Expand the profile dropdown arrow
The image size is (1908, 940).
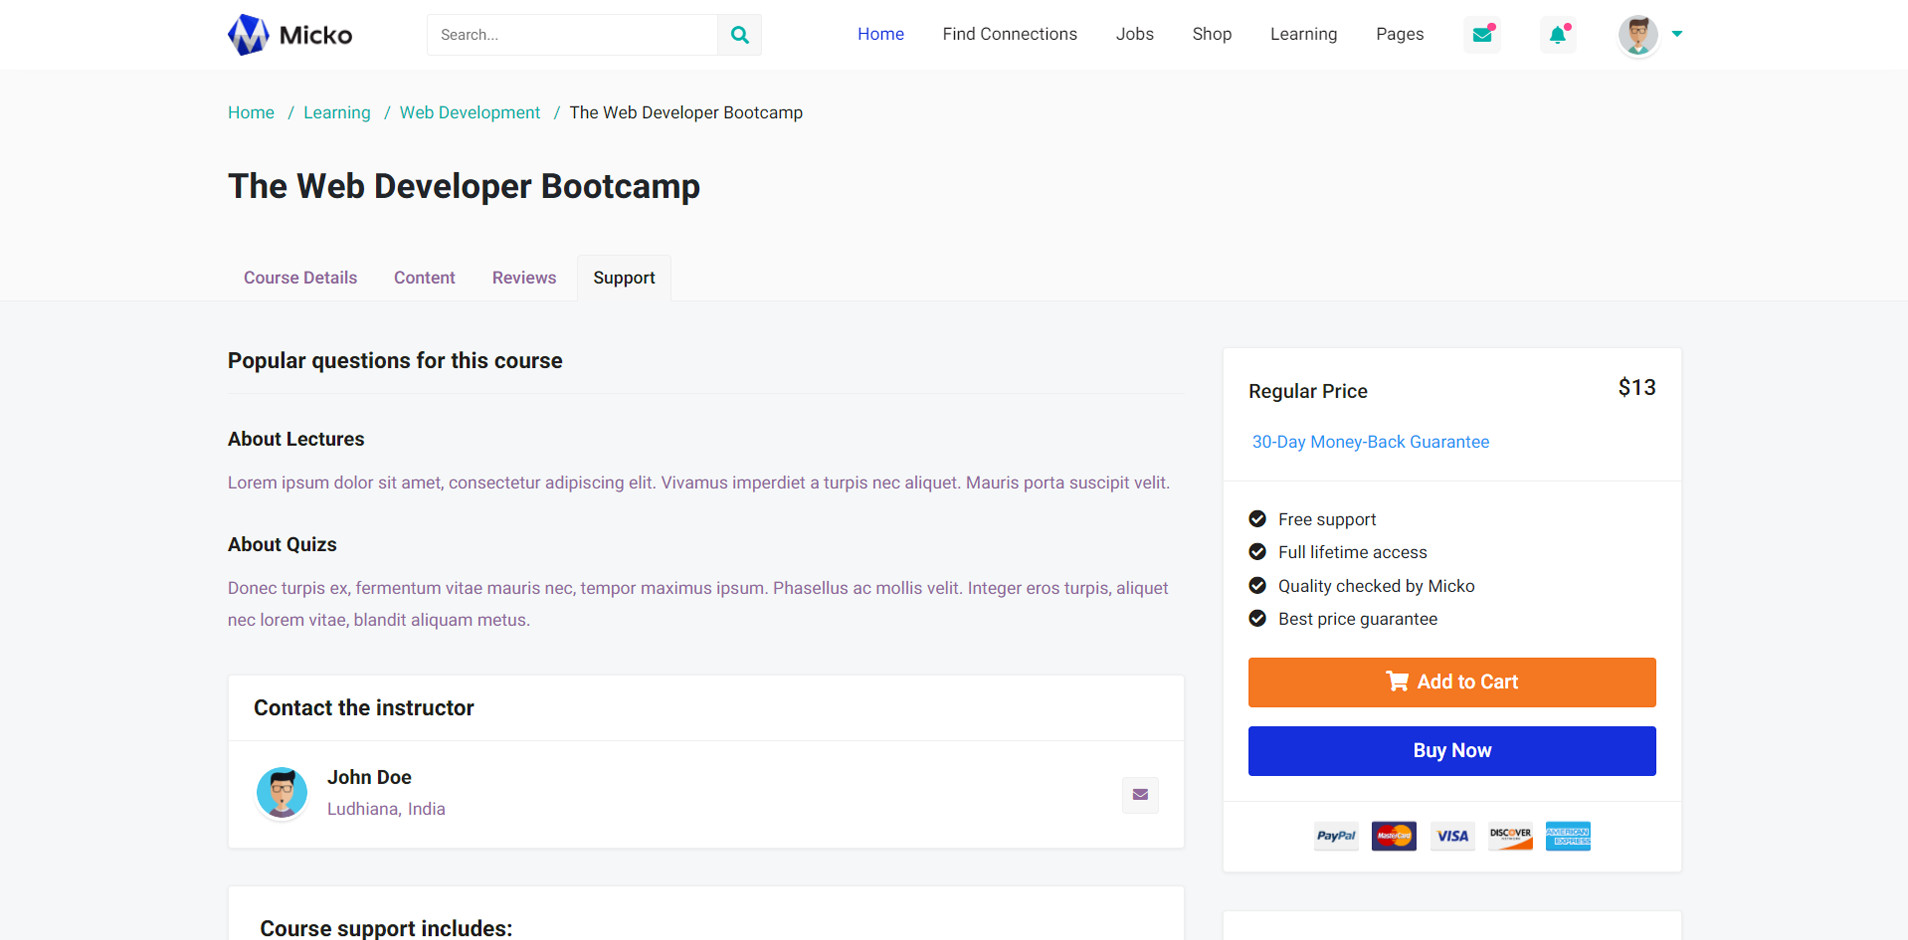pos(1677,34)
